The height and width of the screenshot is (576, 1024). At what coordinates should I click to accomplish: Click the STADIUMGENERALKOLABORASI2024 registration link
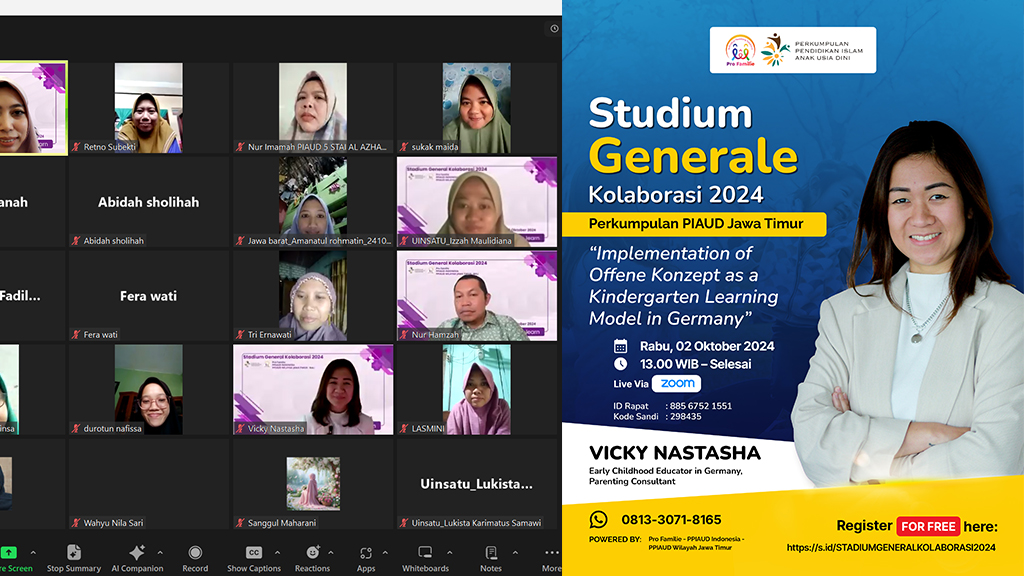[891, 547]
